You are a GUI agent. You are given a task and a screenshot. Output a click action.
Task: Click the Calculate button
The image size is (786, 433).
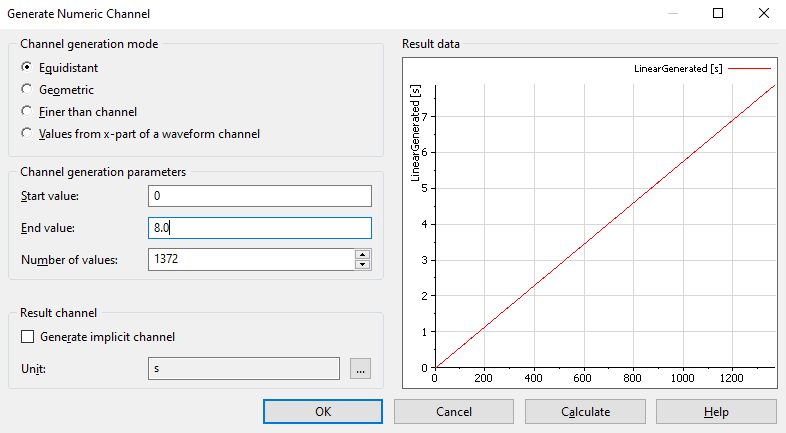click(x=585, y=411)
